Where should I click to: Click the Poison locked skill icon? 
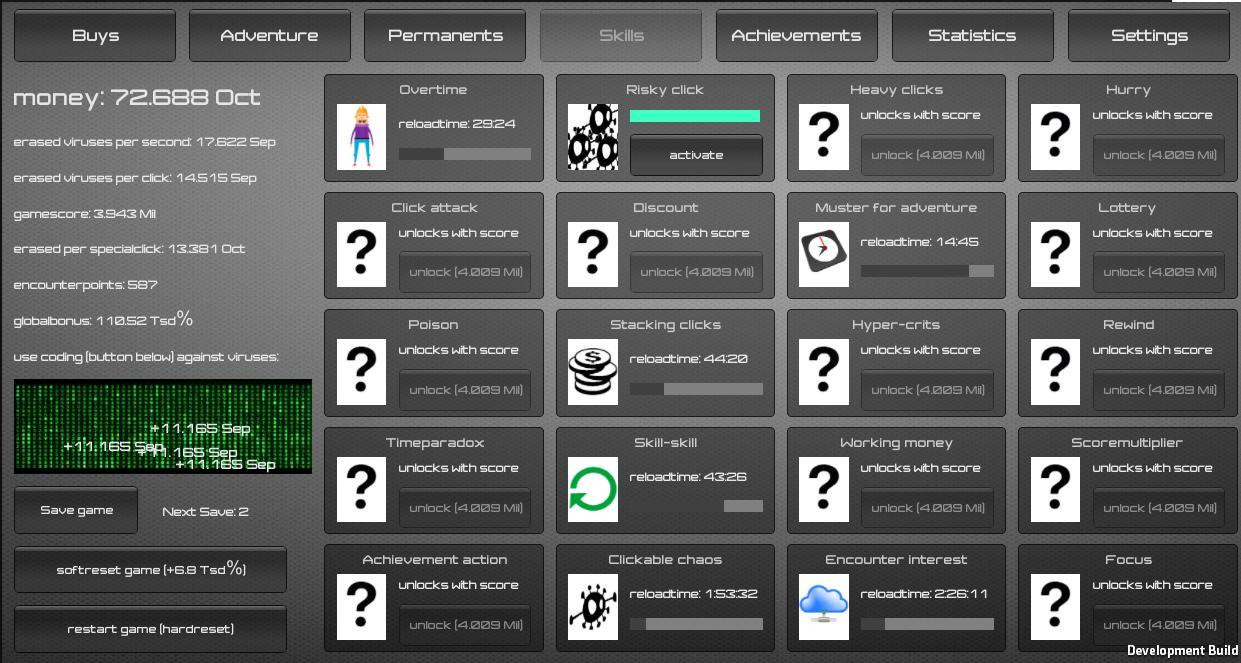coord(361,372)
